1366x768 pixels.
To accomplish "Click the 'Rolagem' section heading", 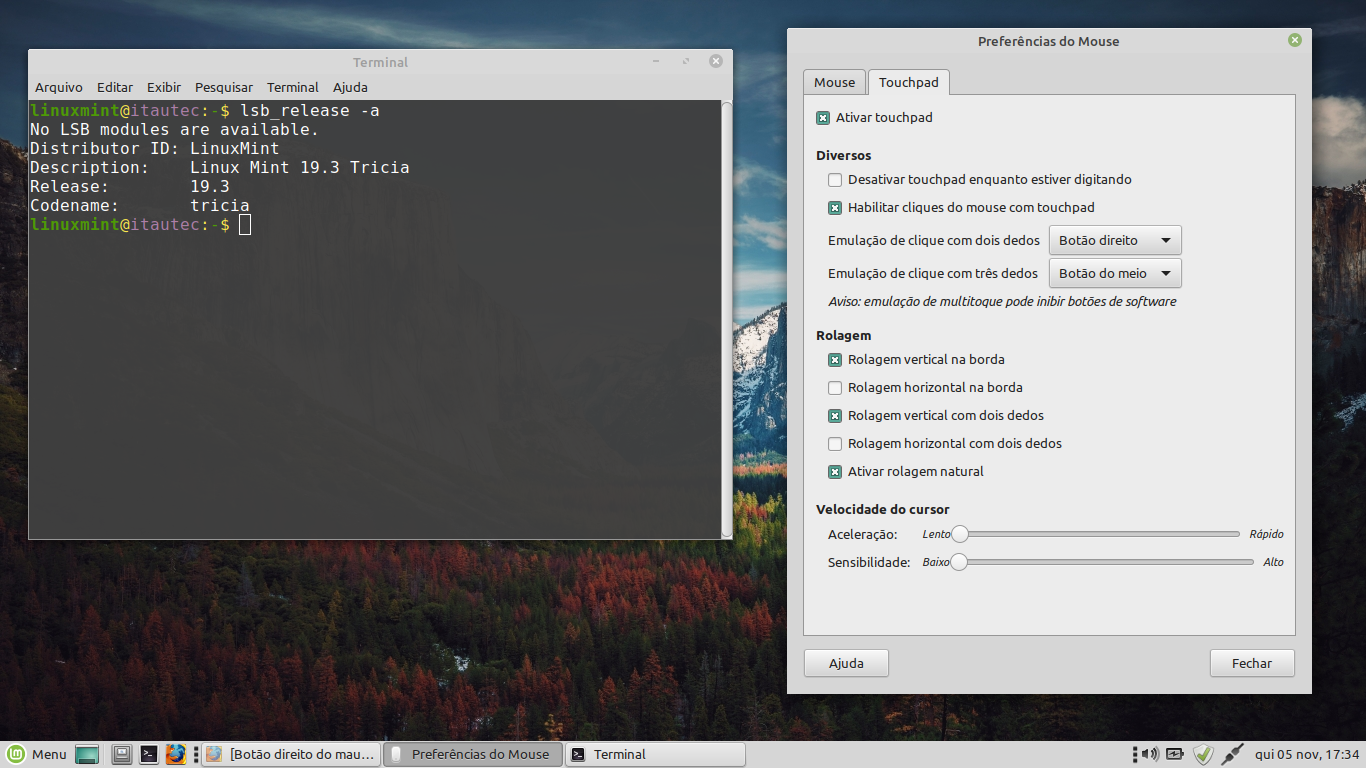I will click(844, 336).
